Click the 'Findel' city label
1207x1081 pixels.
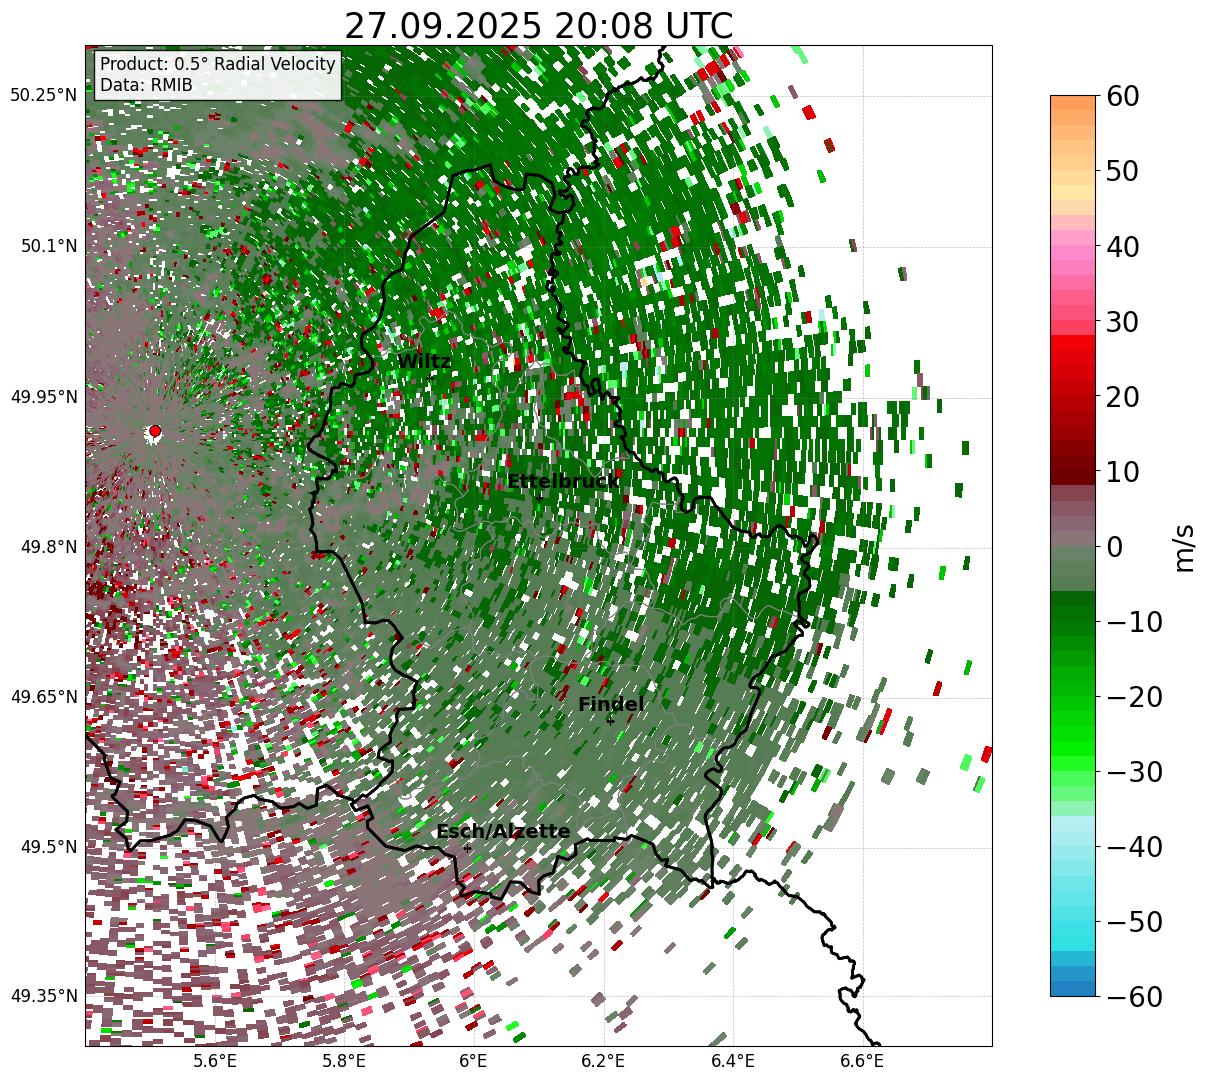[x=611, y=705]
